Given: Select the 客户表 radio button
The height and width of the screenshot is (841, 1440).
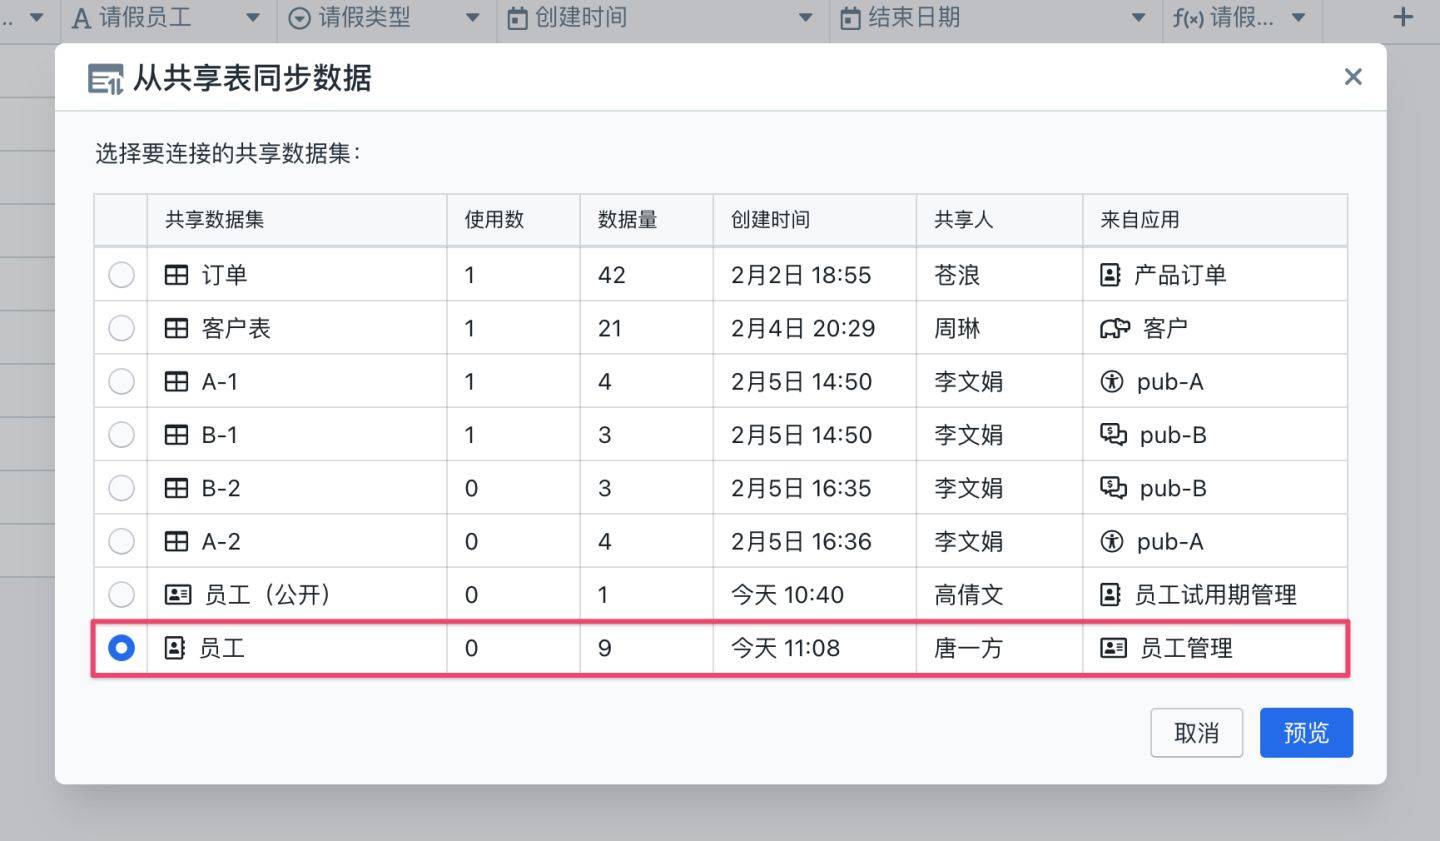Looking at the screenshot, I should (x=121, y=328).
